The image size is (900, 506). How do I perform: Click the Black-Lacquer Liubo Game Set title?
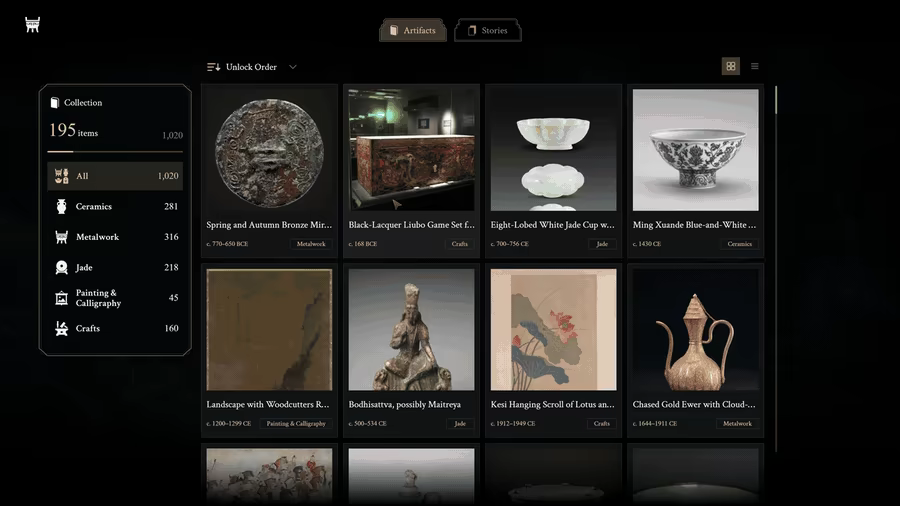[x=412, y=225]
